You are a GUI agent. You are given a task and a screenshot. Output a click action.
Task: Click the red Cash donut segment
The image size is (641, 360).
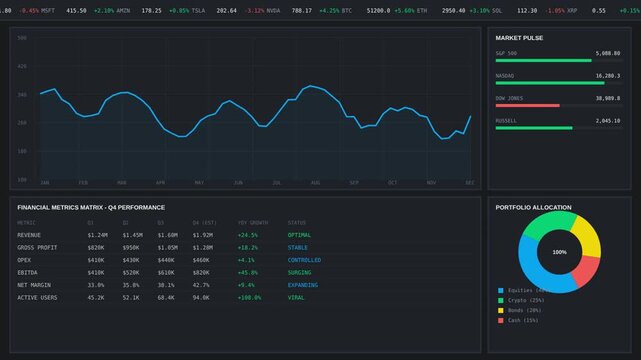click(587, 269)
